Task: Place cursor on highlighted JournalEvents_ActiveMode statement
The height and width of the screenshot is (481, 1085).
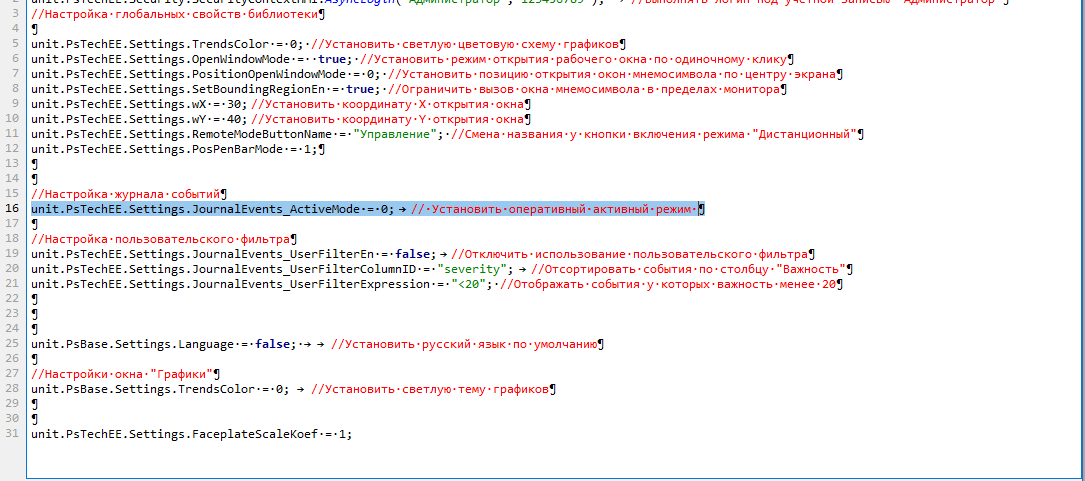Action: coord(210,209)
